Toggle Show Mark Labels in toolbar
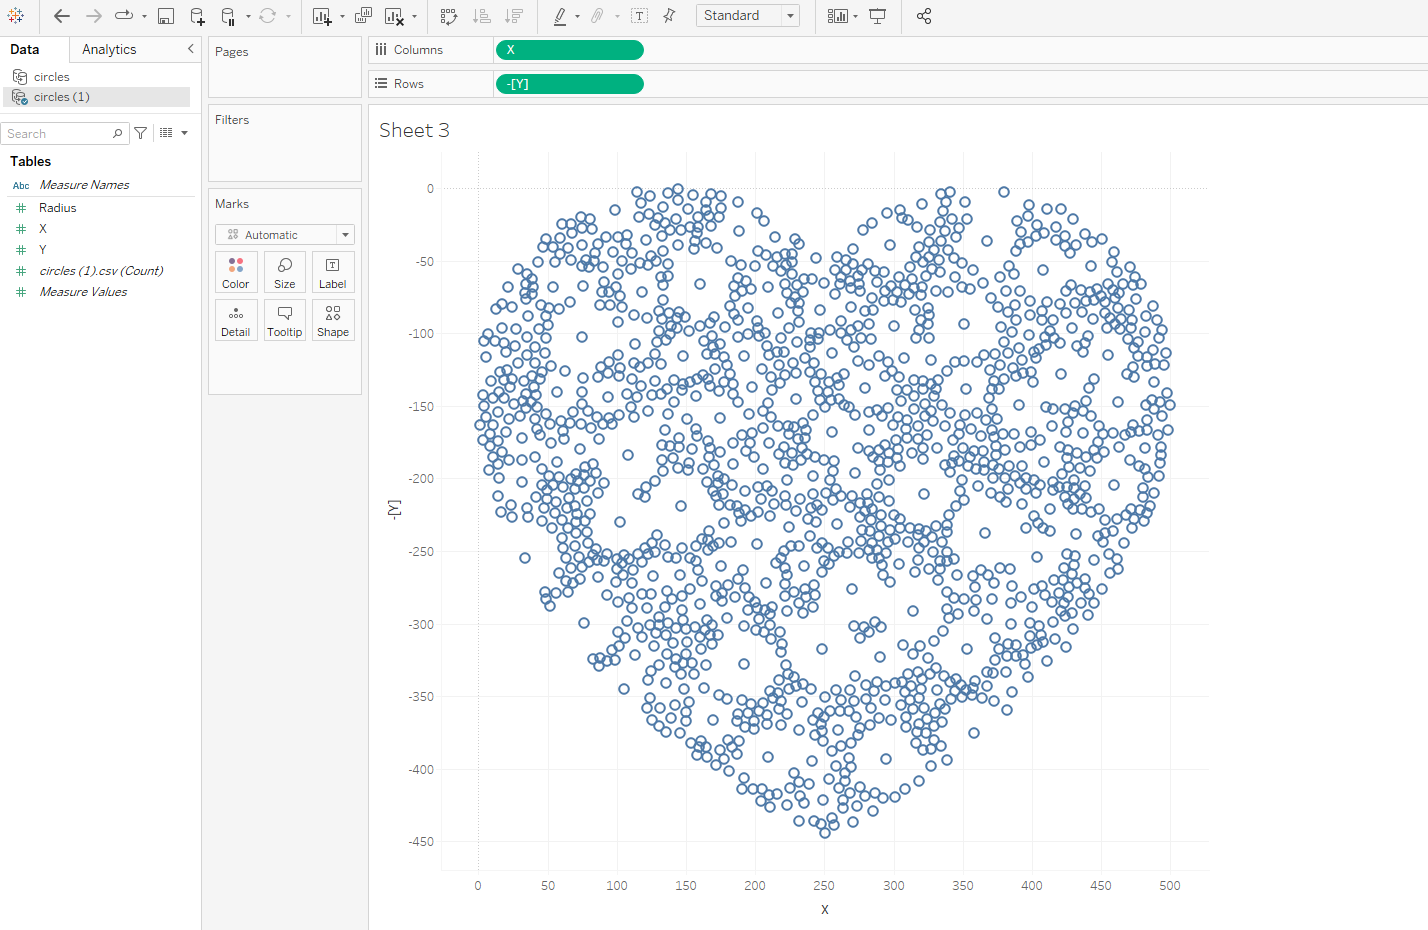The width and height of the screenshot is (1428, 930). coord(640,16)
